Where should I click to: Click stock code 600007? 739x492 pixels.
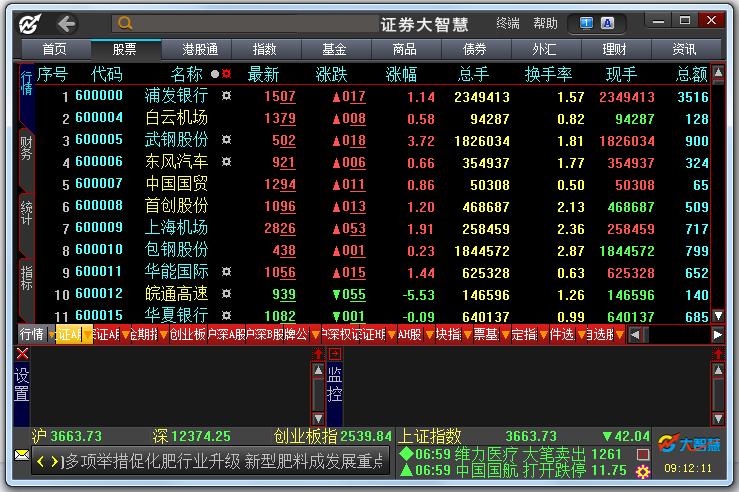coord(99,184)
